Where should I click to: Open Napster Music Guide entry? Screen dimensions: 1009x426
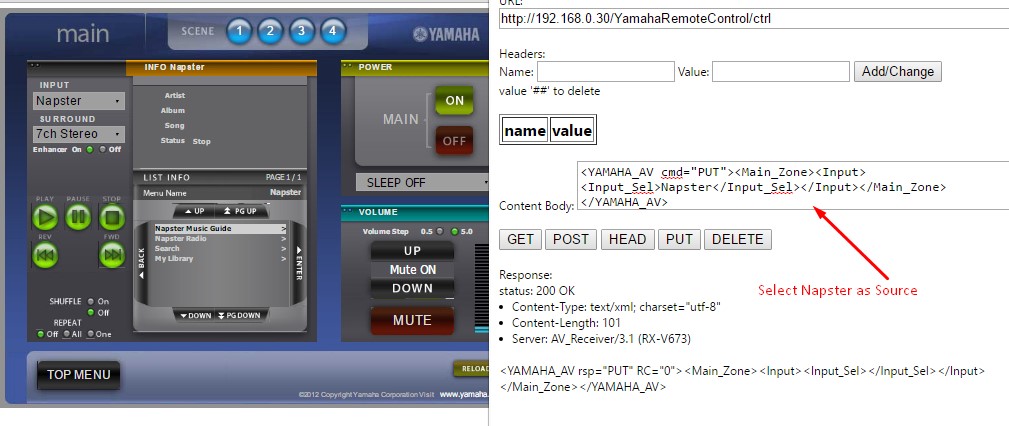(221, 228)
